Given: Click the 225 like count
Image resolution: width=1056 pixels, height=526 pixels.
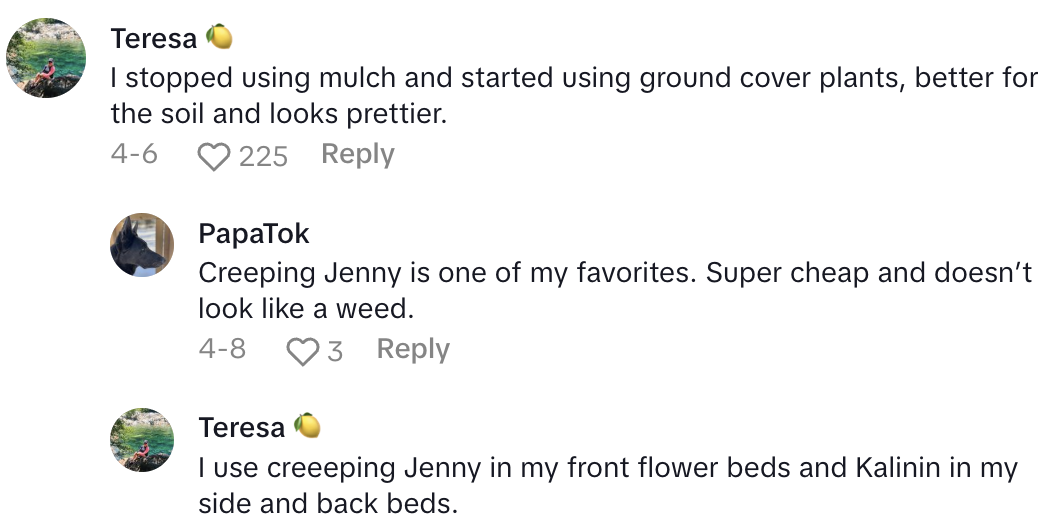Looking at the screenshot, I should 263,156.
